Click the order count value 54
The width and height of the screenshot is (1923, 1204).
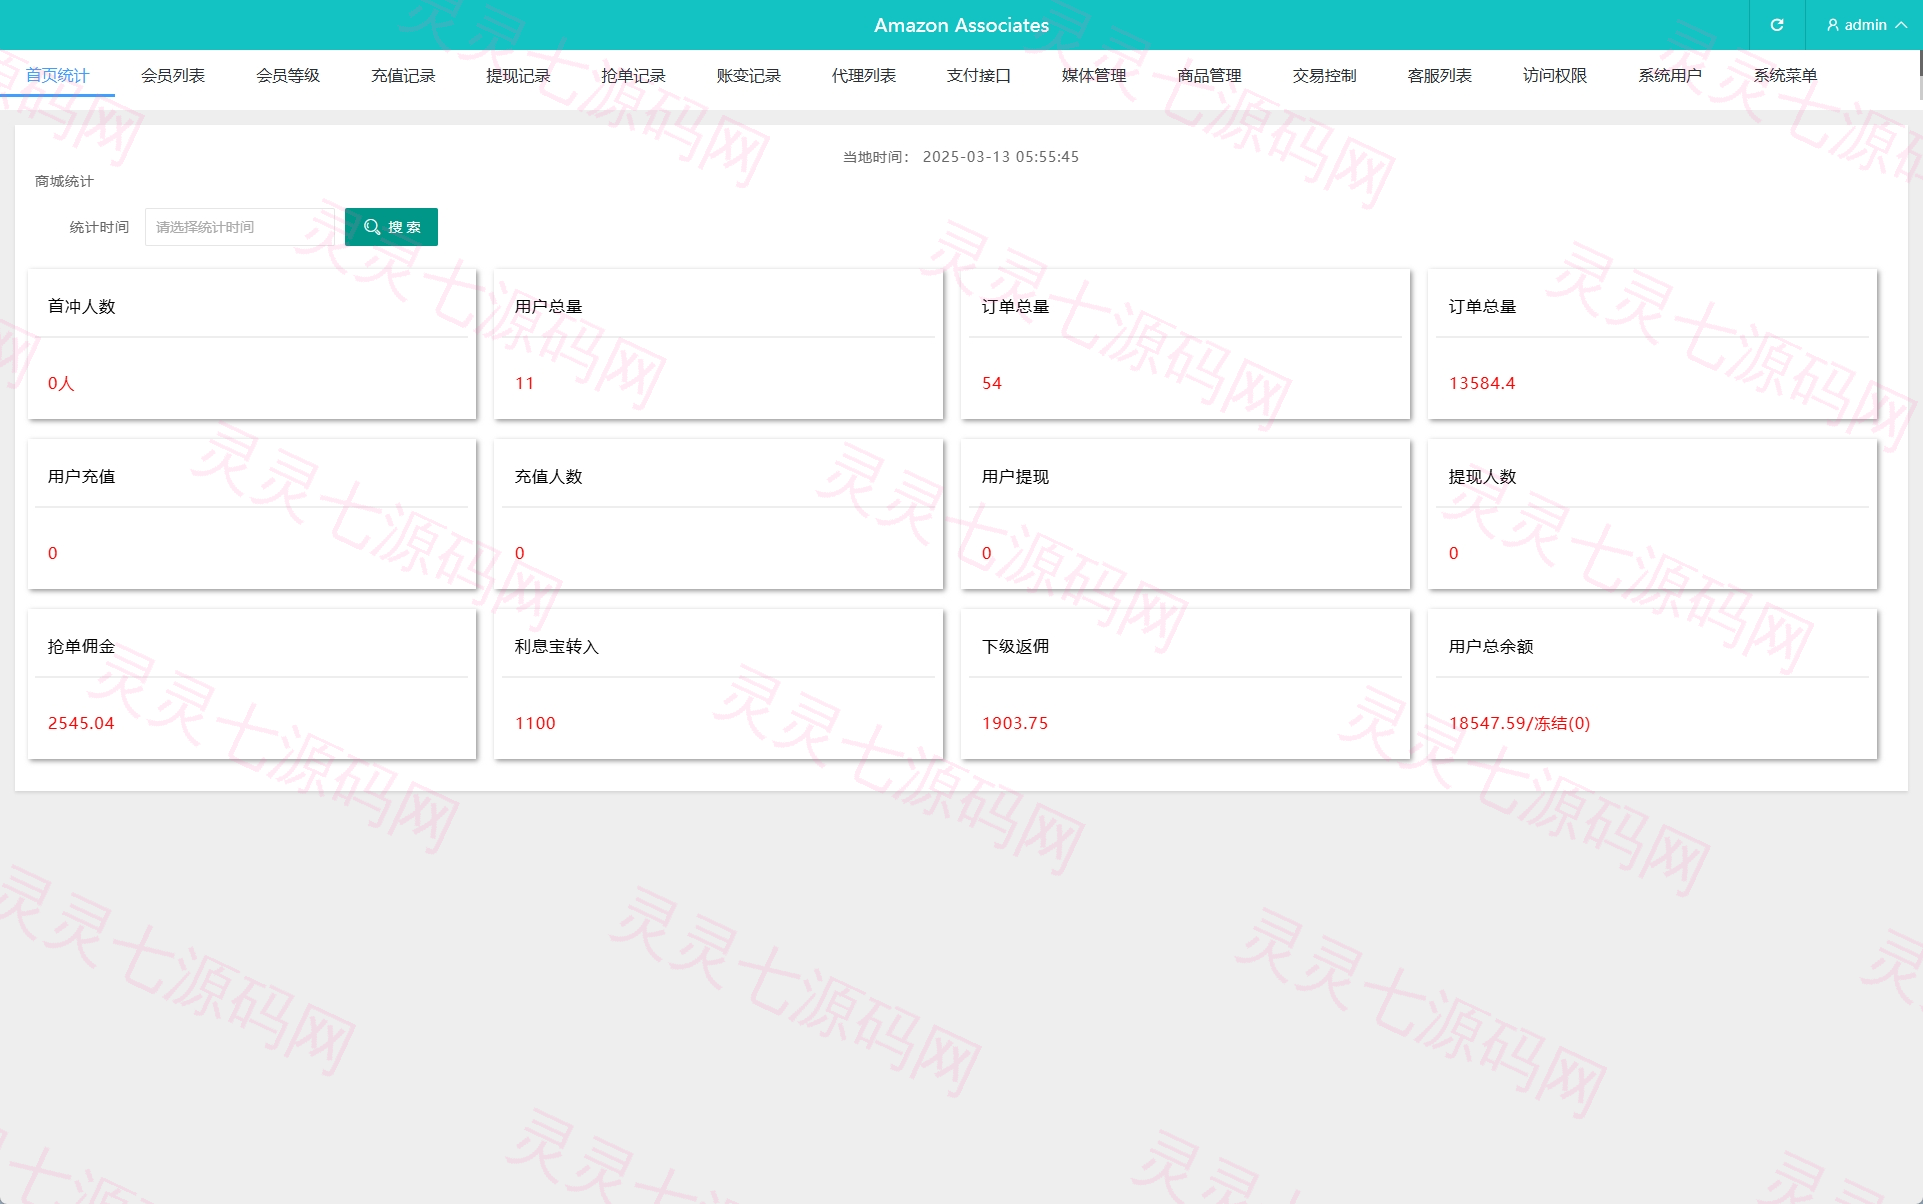tap(991, 383)
